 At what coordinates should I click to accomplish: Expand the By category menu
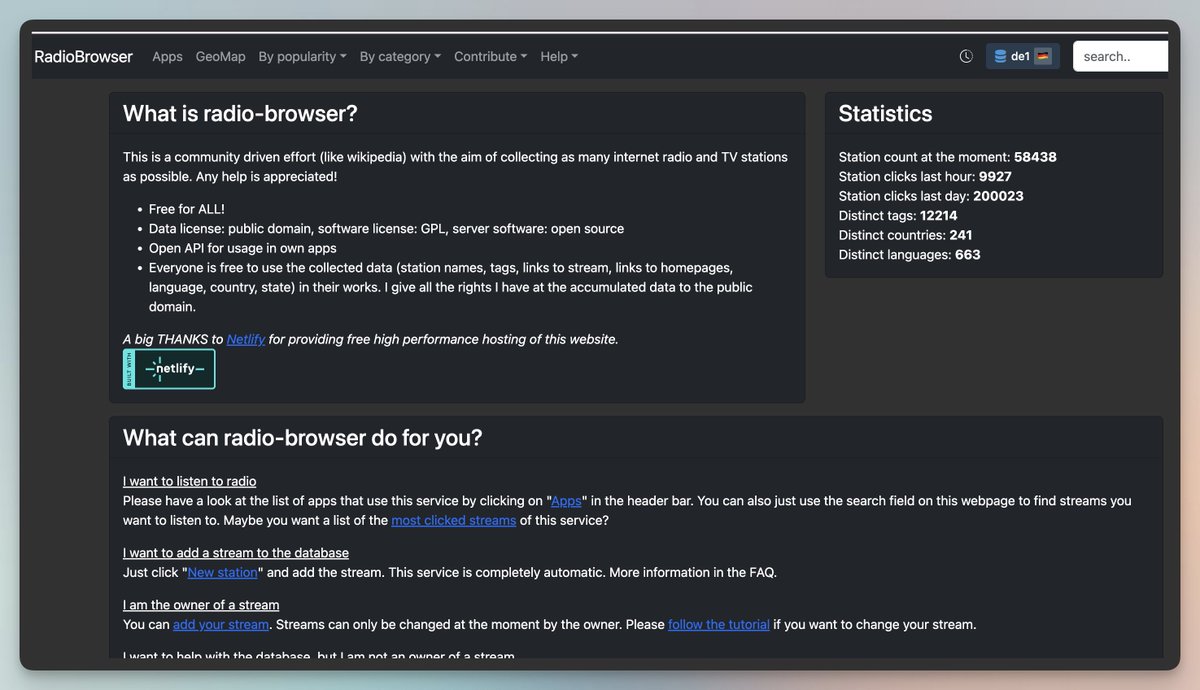(x=400, y=56)
